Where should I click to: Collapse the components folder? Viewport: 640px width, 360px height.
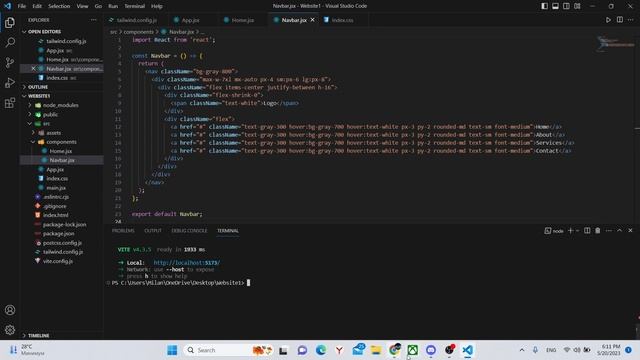(x=61, y=142)
